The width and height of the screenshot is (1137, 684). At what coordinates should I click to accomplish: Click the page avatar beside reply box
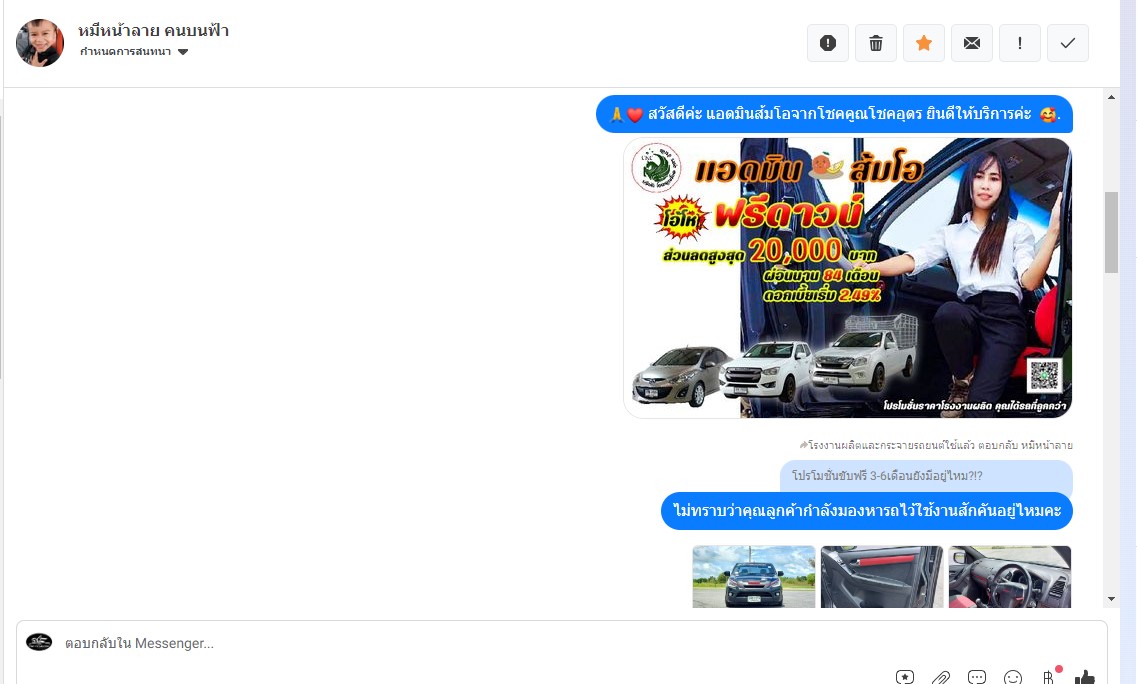(x=39, y=642)
